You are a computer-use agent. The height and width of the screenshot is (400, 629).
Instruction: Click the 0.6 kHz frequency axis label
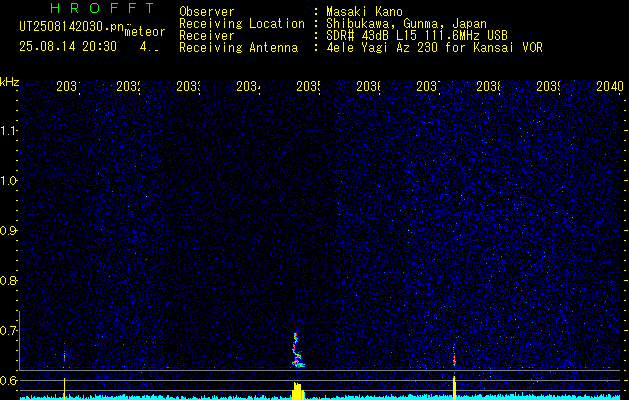coord(8,380)
